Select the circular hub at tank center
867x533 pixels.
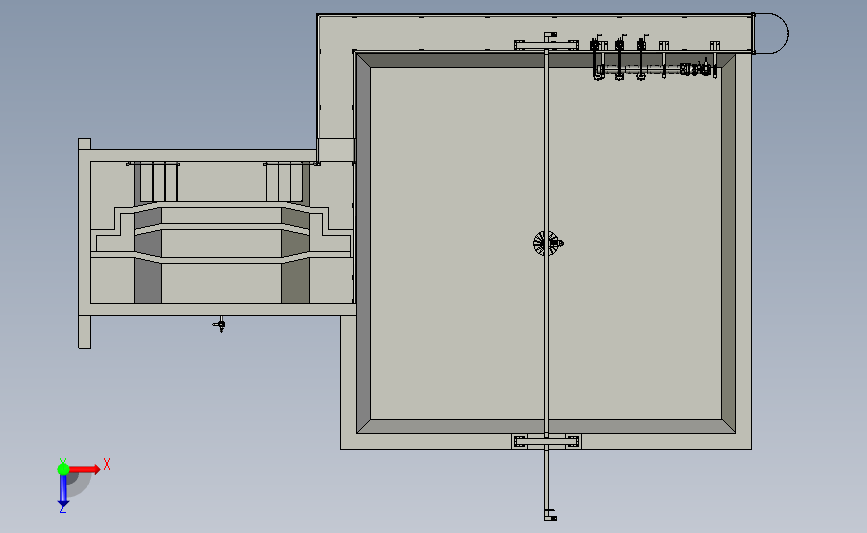click(547, 243)
